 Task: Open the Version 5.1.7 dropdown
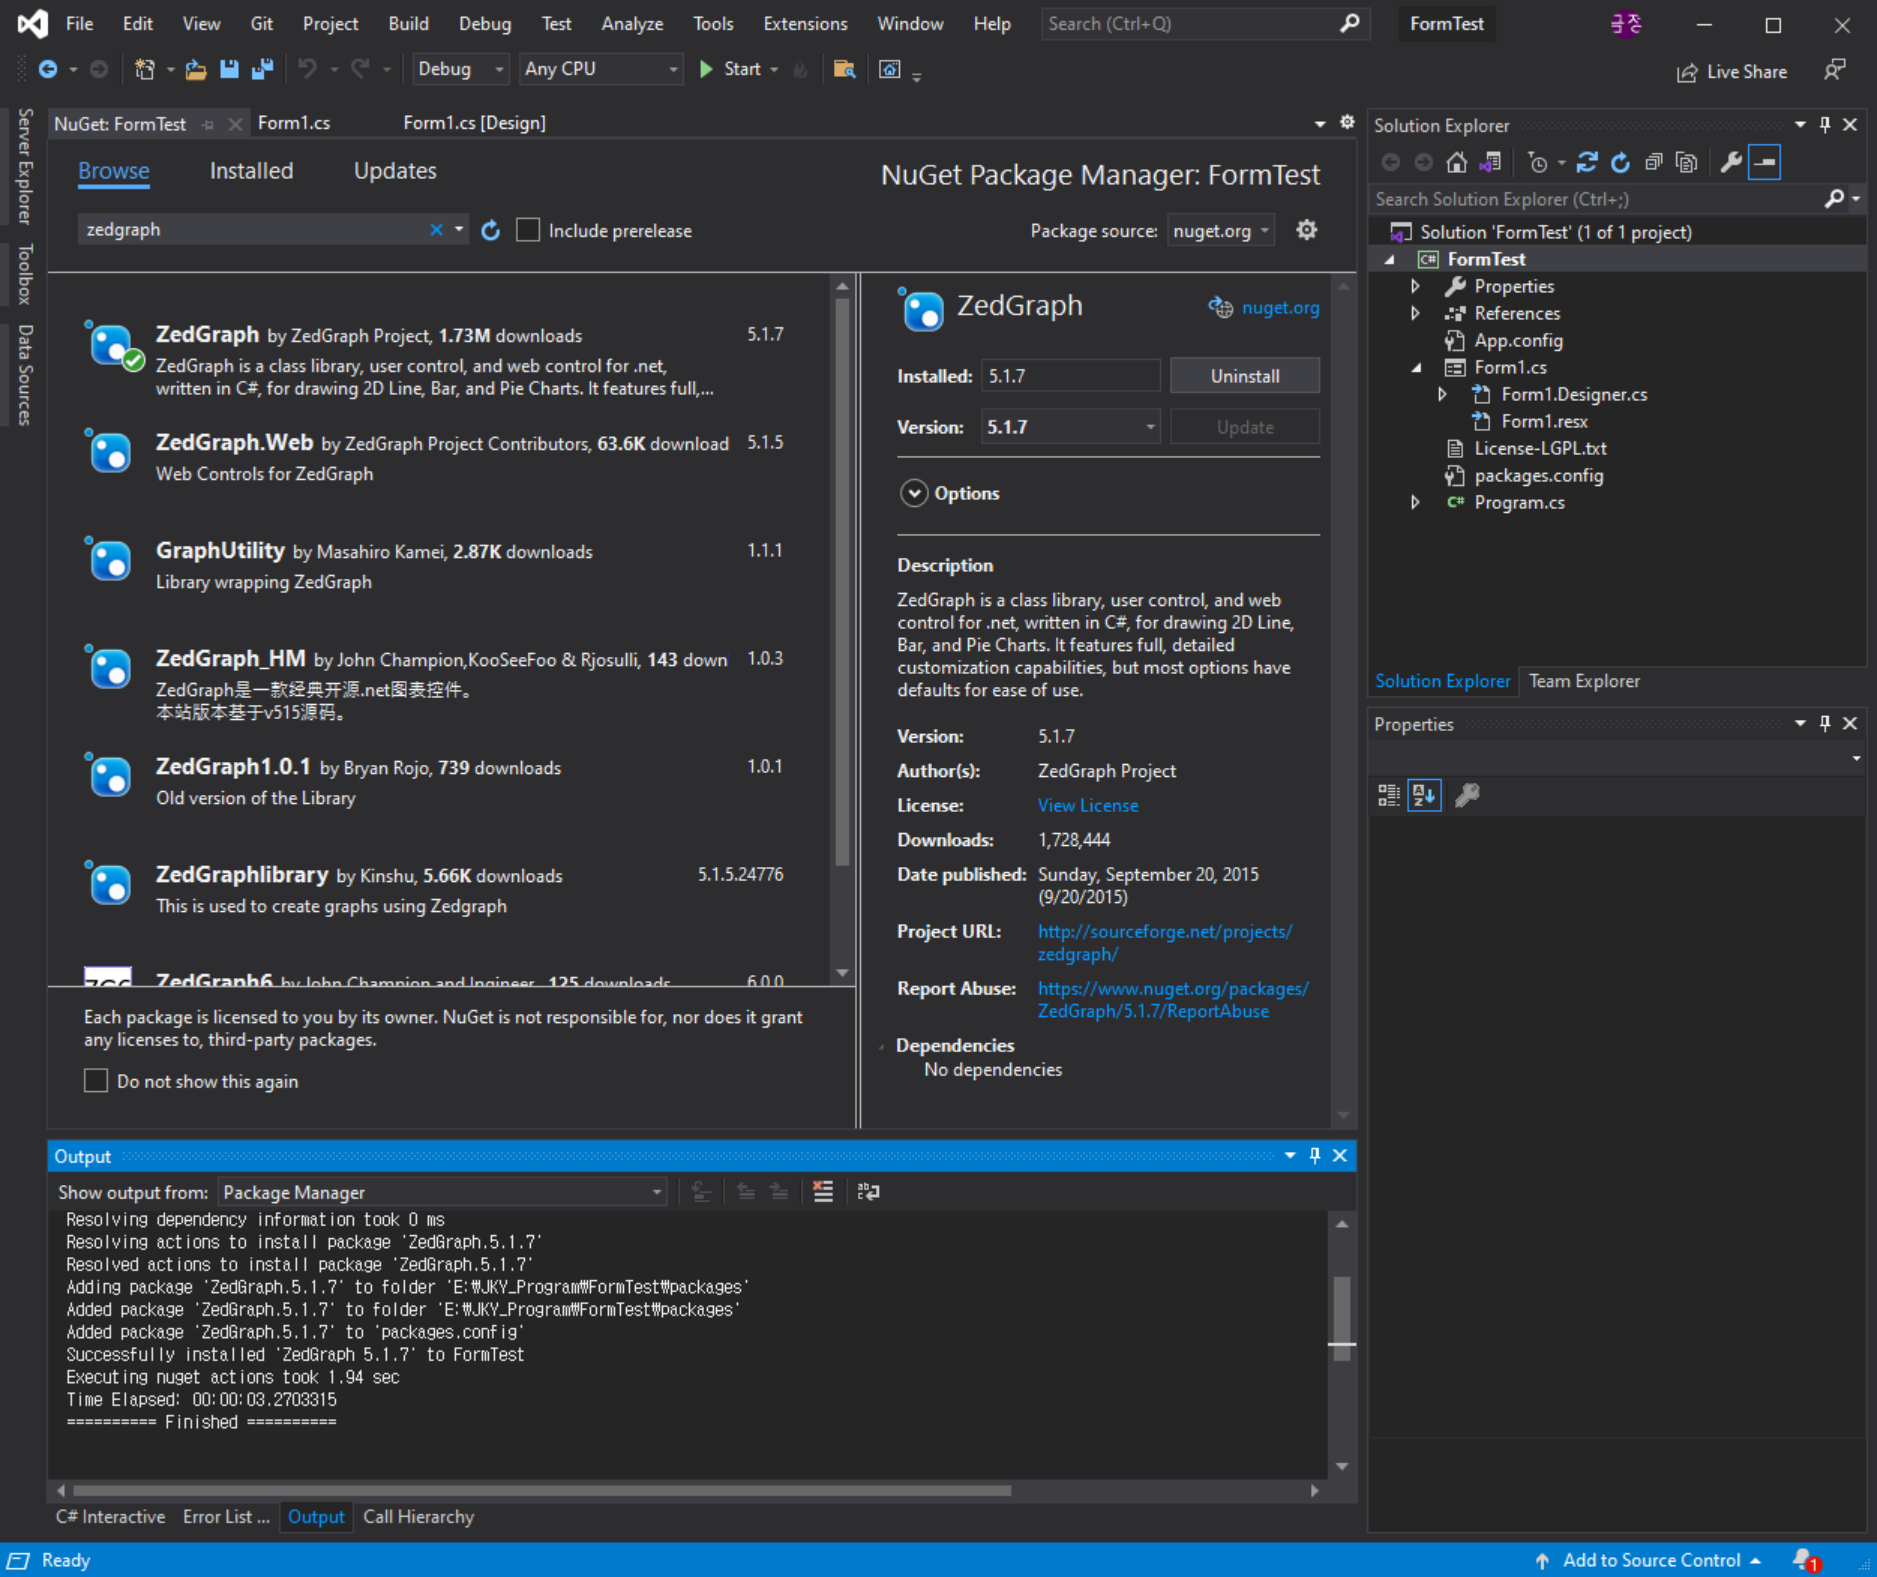click(1070, 427)
